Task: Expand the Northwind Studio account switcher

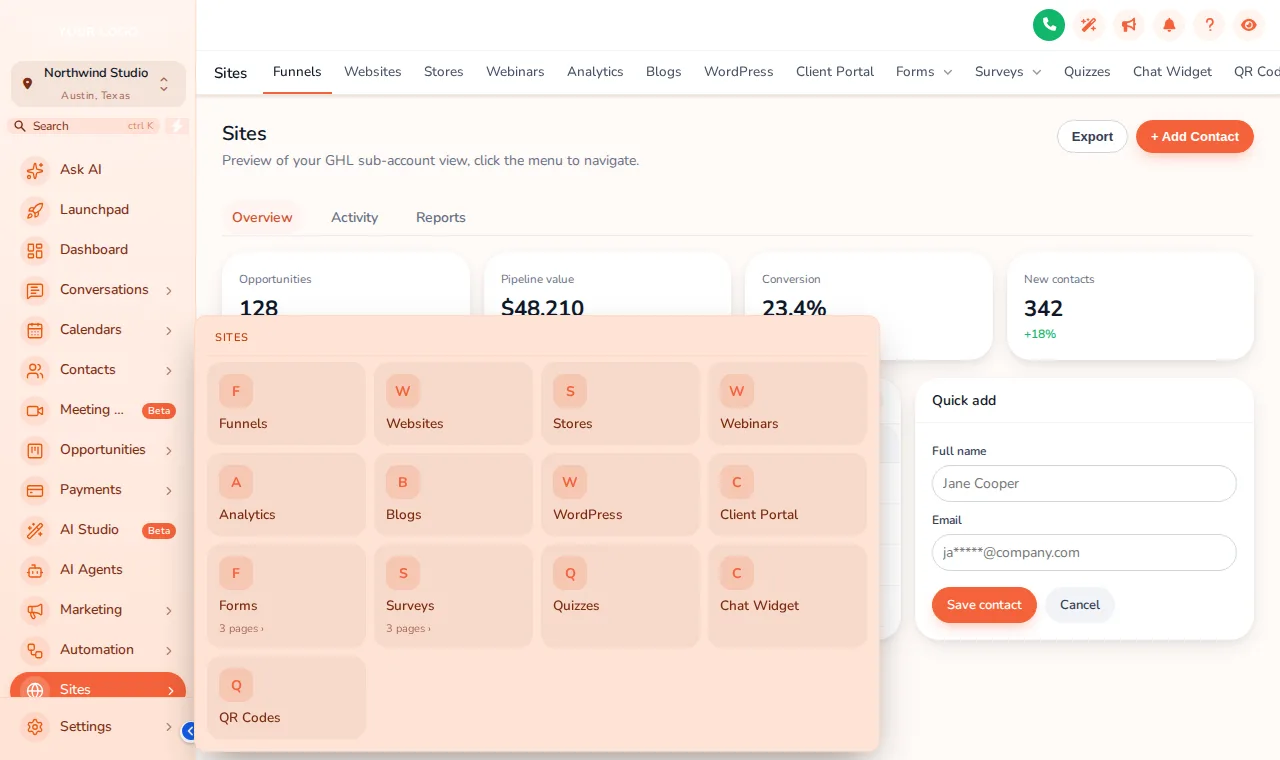Action: coord(98,84)
